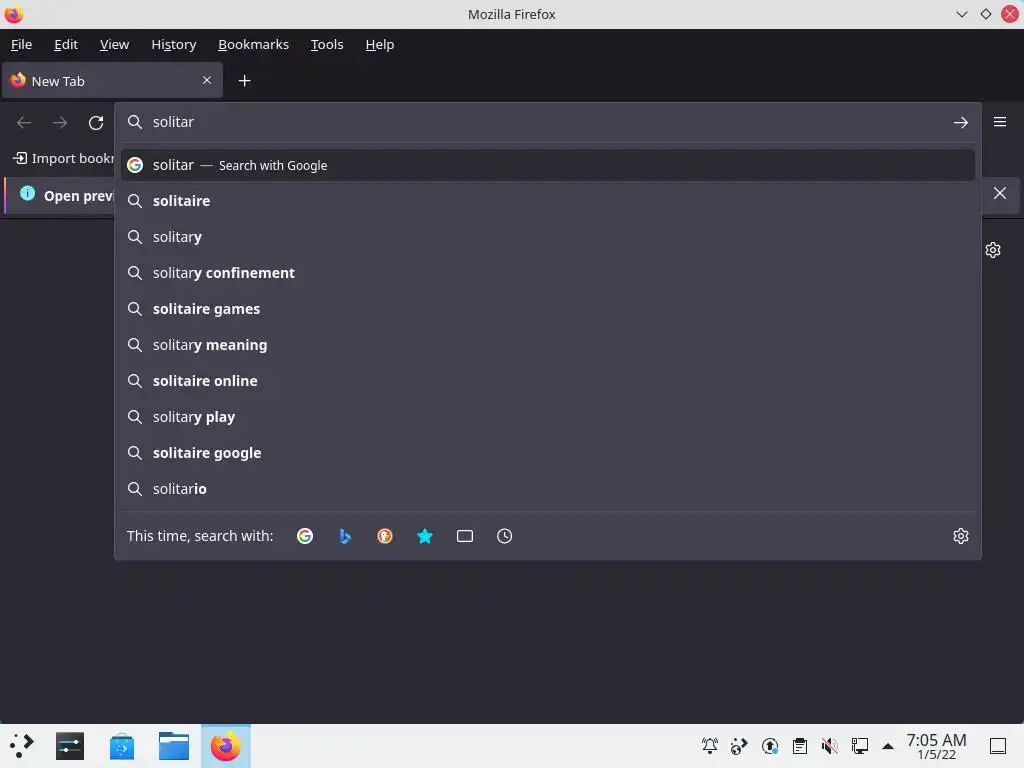Pick the 'solitaire' suggestion
Screen dimensions: 1024x768
(x=547, y=201)
